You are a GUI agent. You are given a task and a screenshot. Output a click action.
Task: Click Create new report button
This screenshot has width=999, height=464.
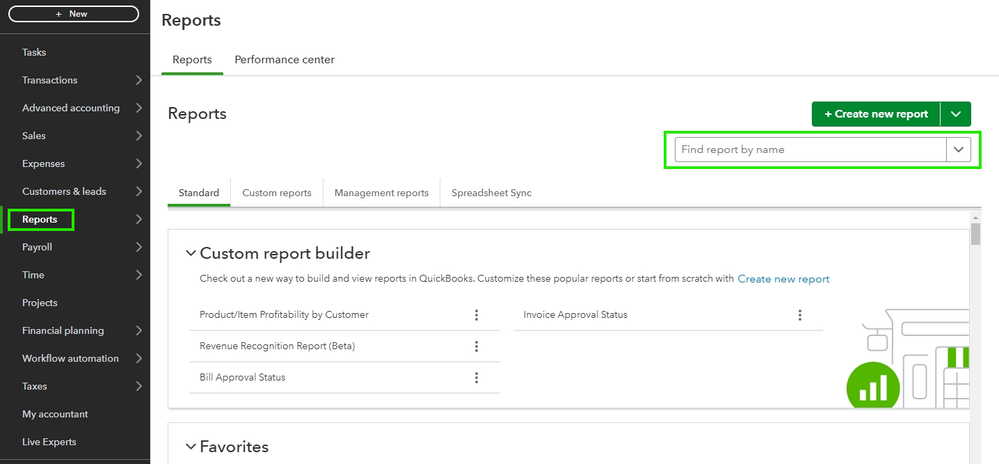coord(876,114)
